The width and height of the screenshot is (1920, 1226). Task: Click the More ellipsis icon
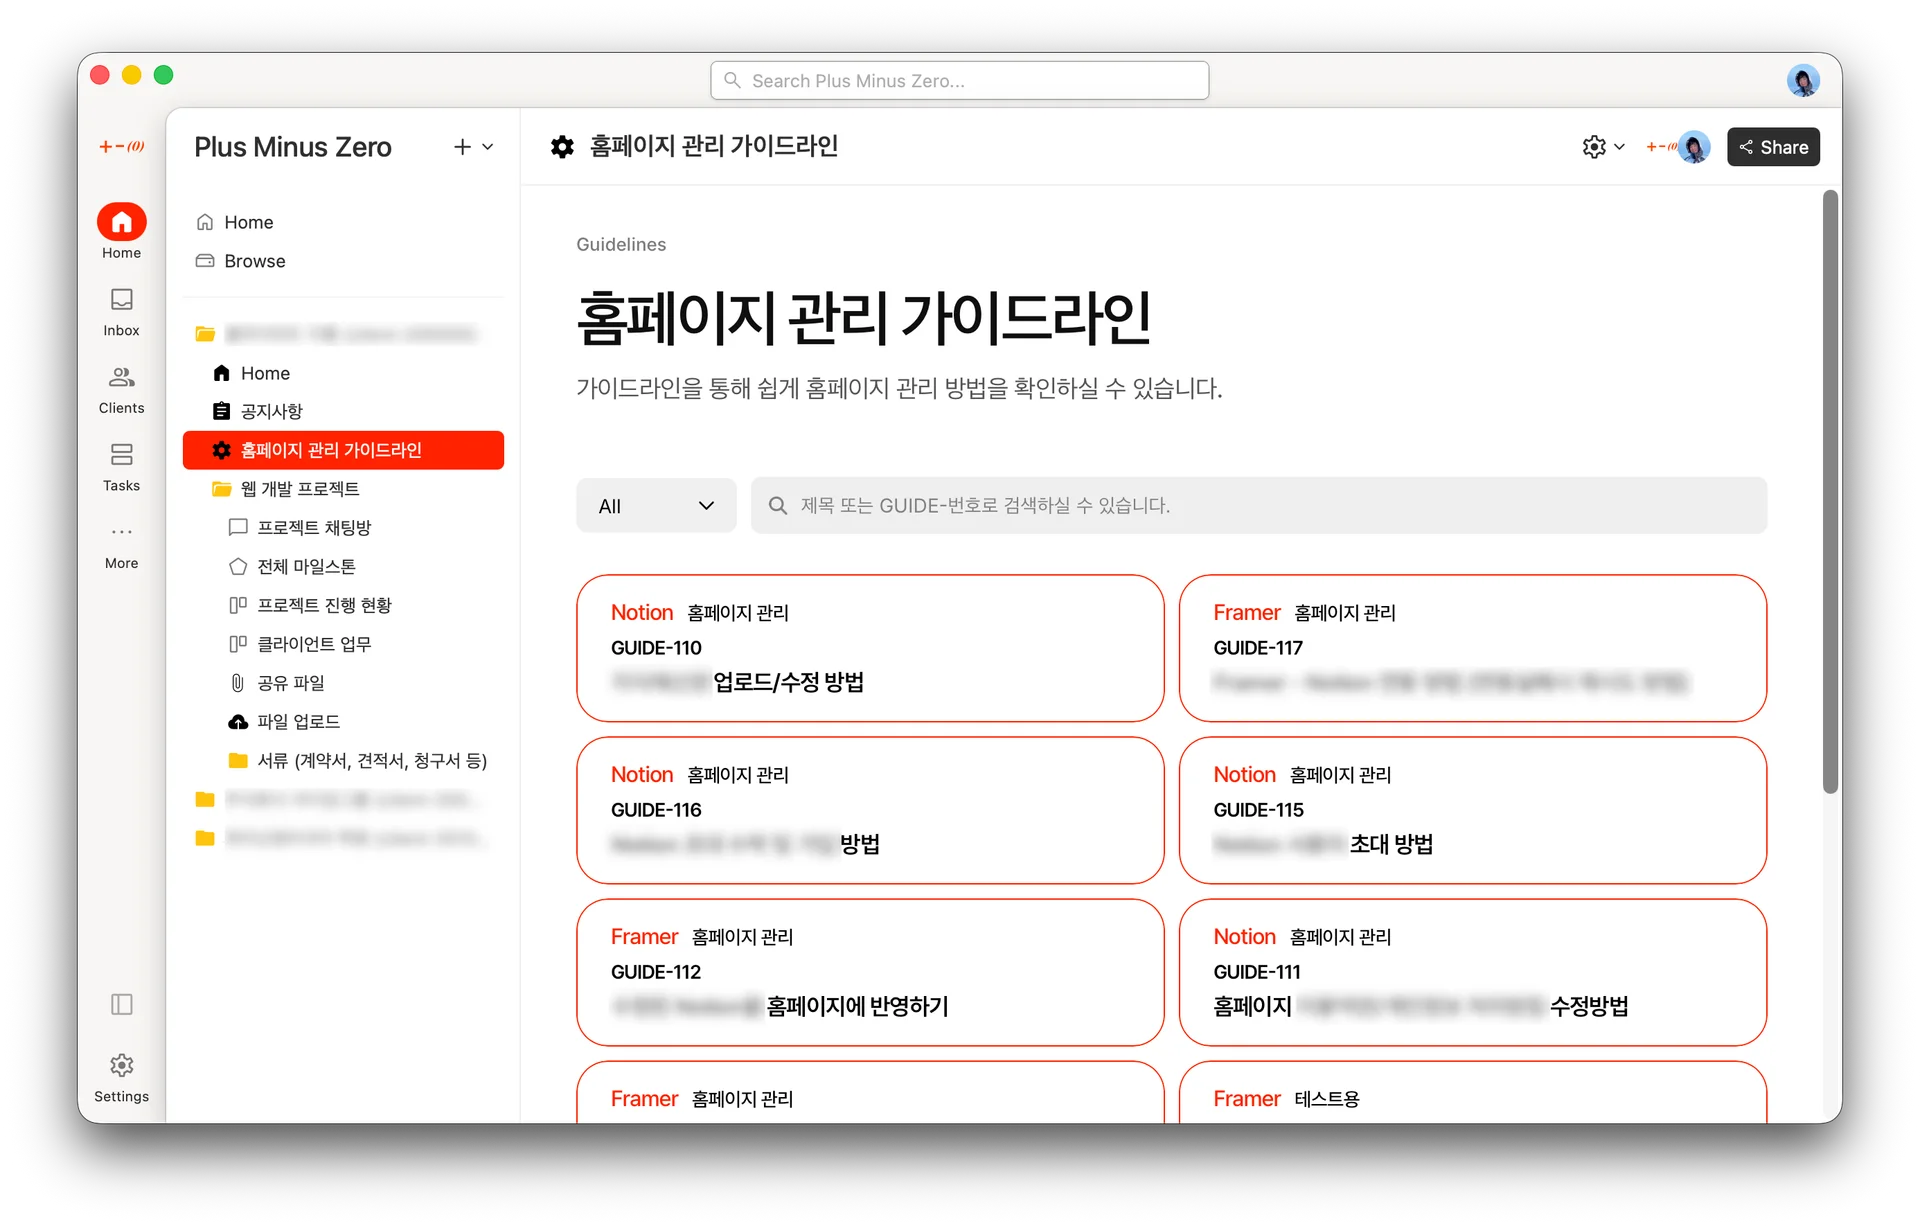(x=121, y=532)
